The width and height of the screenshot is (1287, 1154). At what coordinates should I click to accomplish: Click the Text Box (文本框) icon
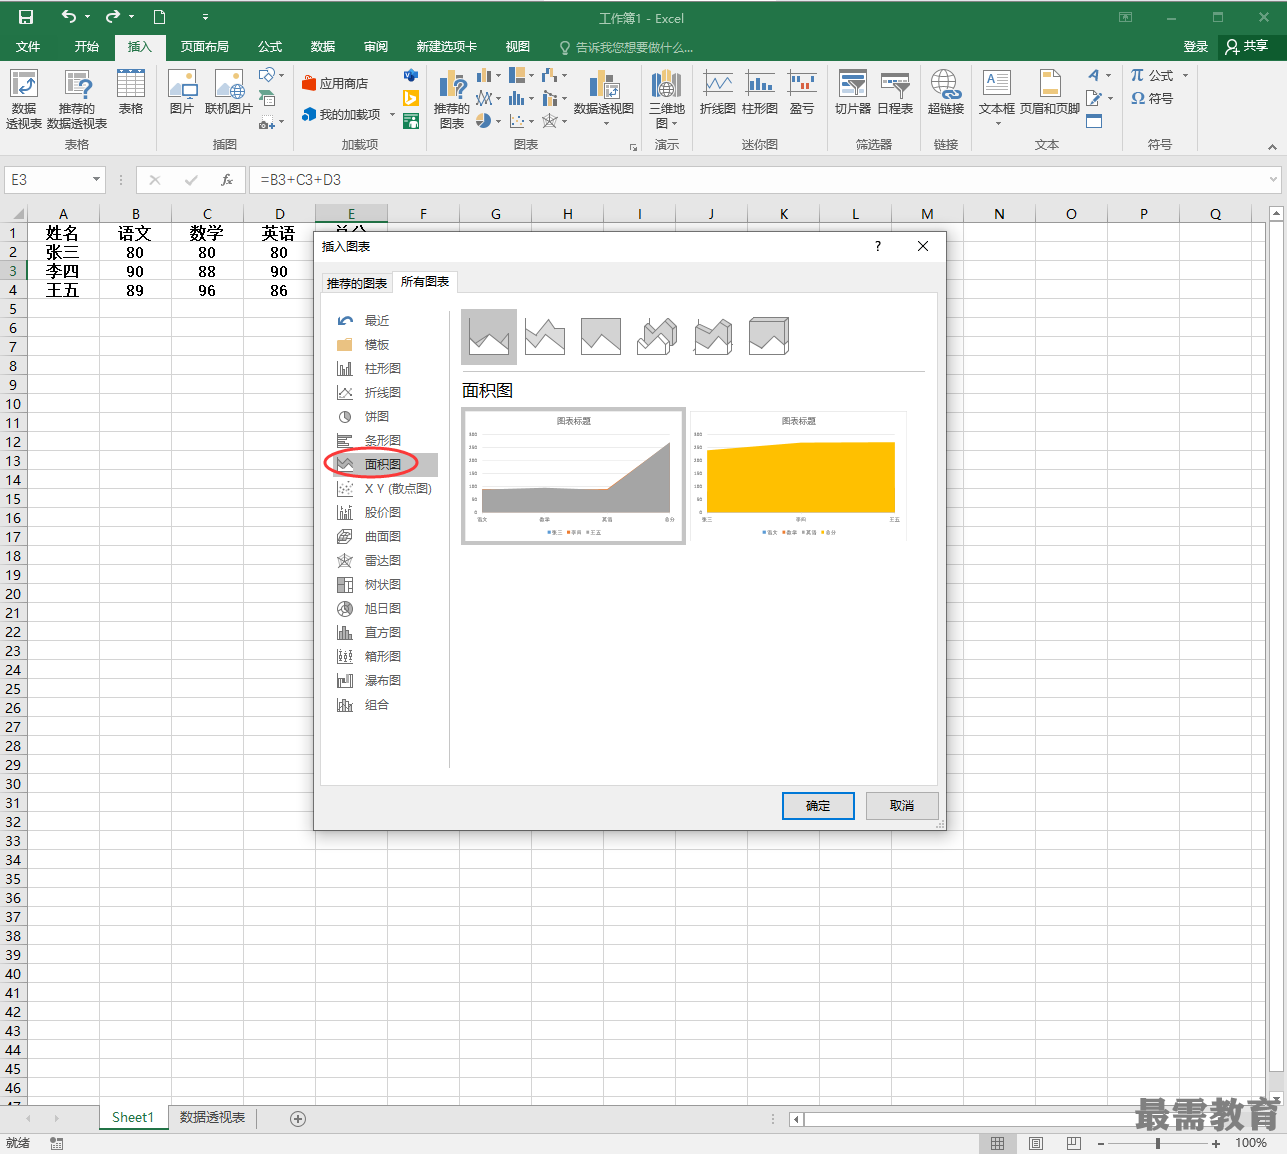coord(997,99)
